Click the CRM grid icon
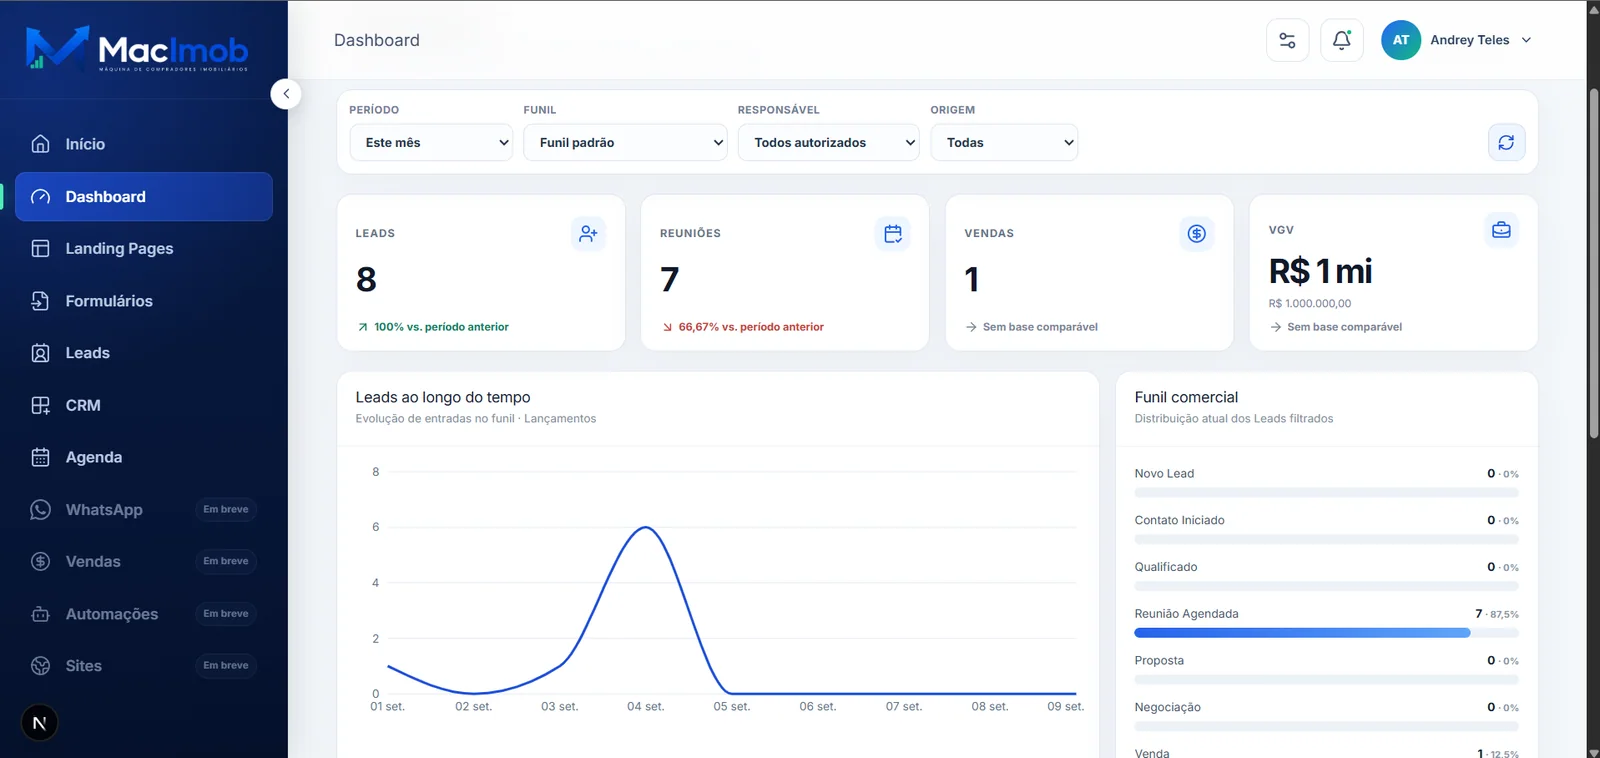 (41, 405)
